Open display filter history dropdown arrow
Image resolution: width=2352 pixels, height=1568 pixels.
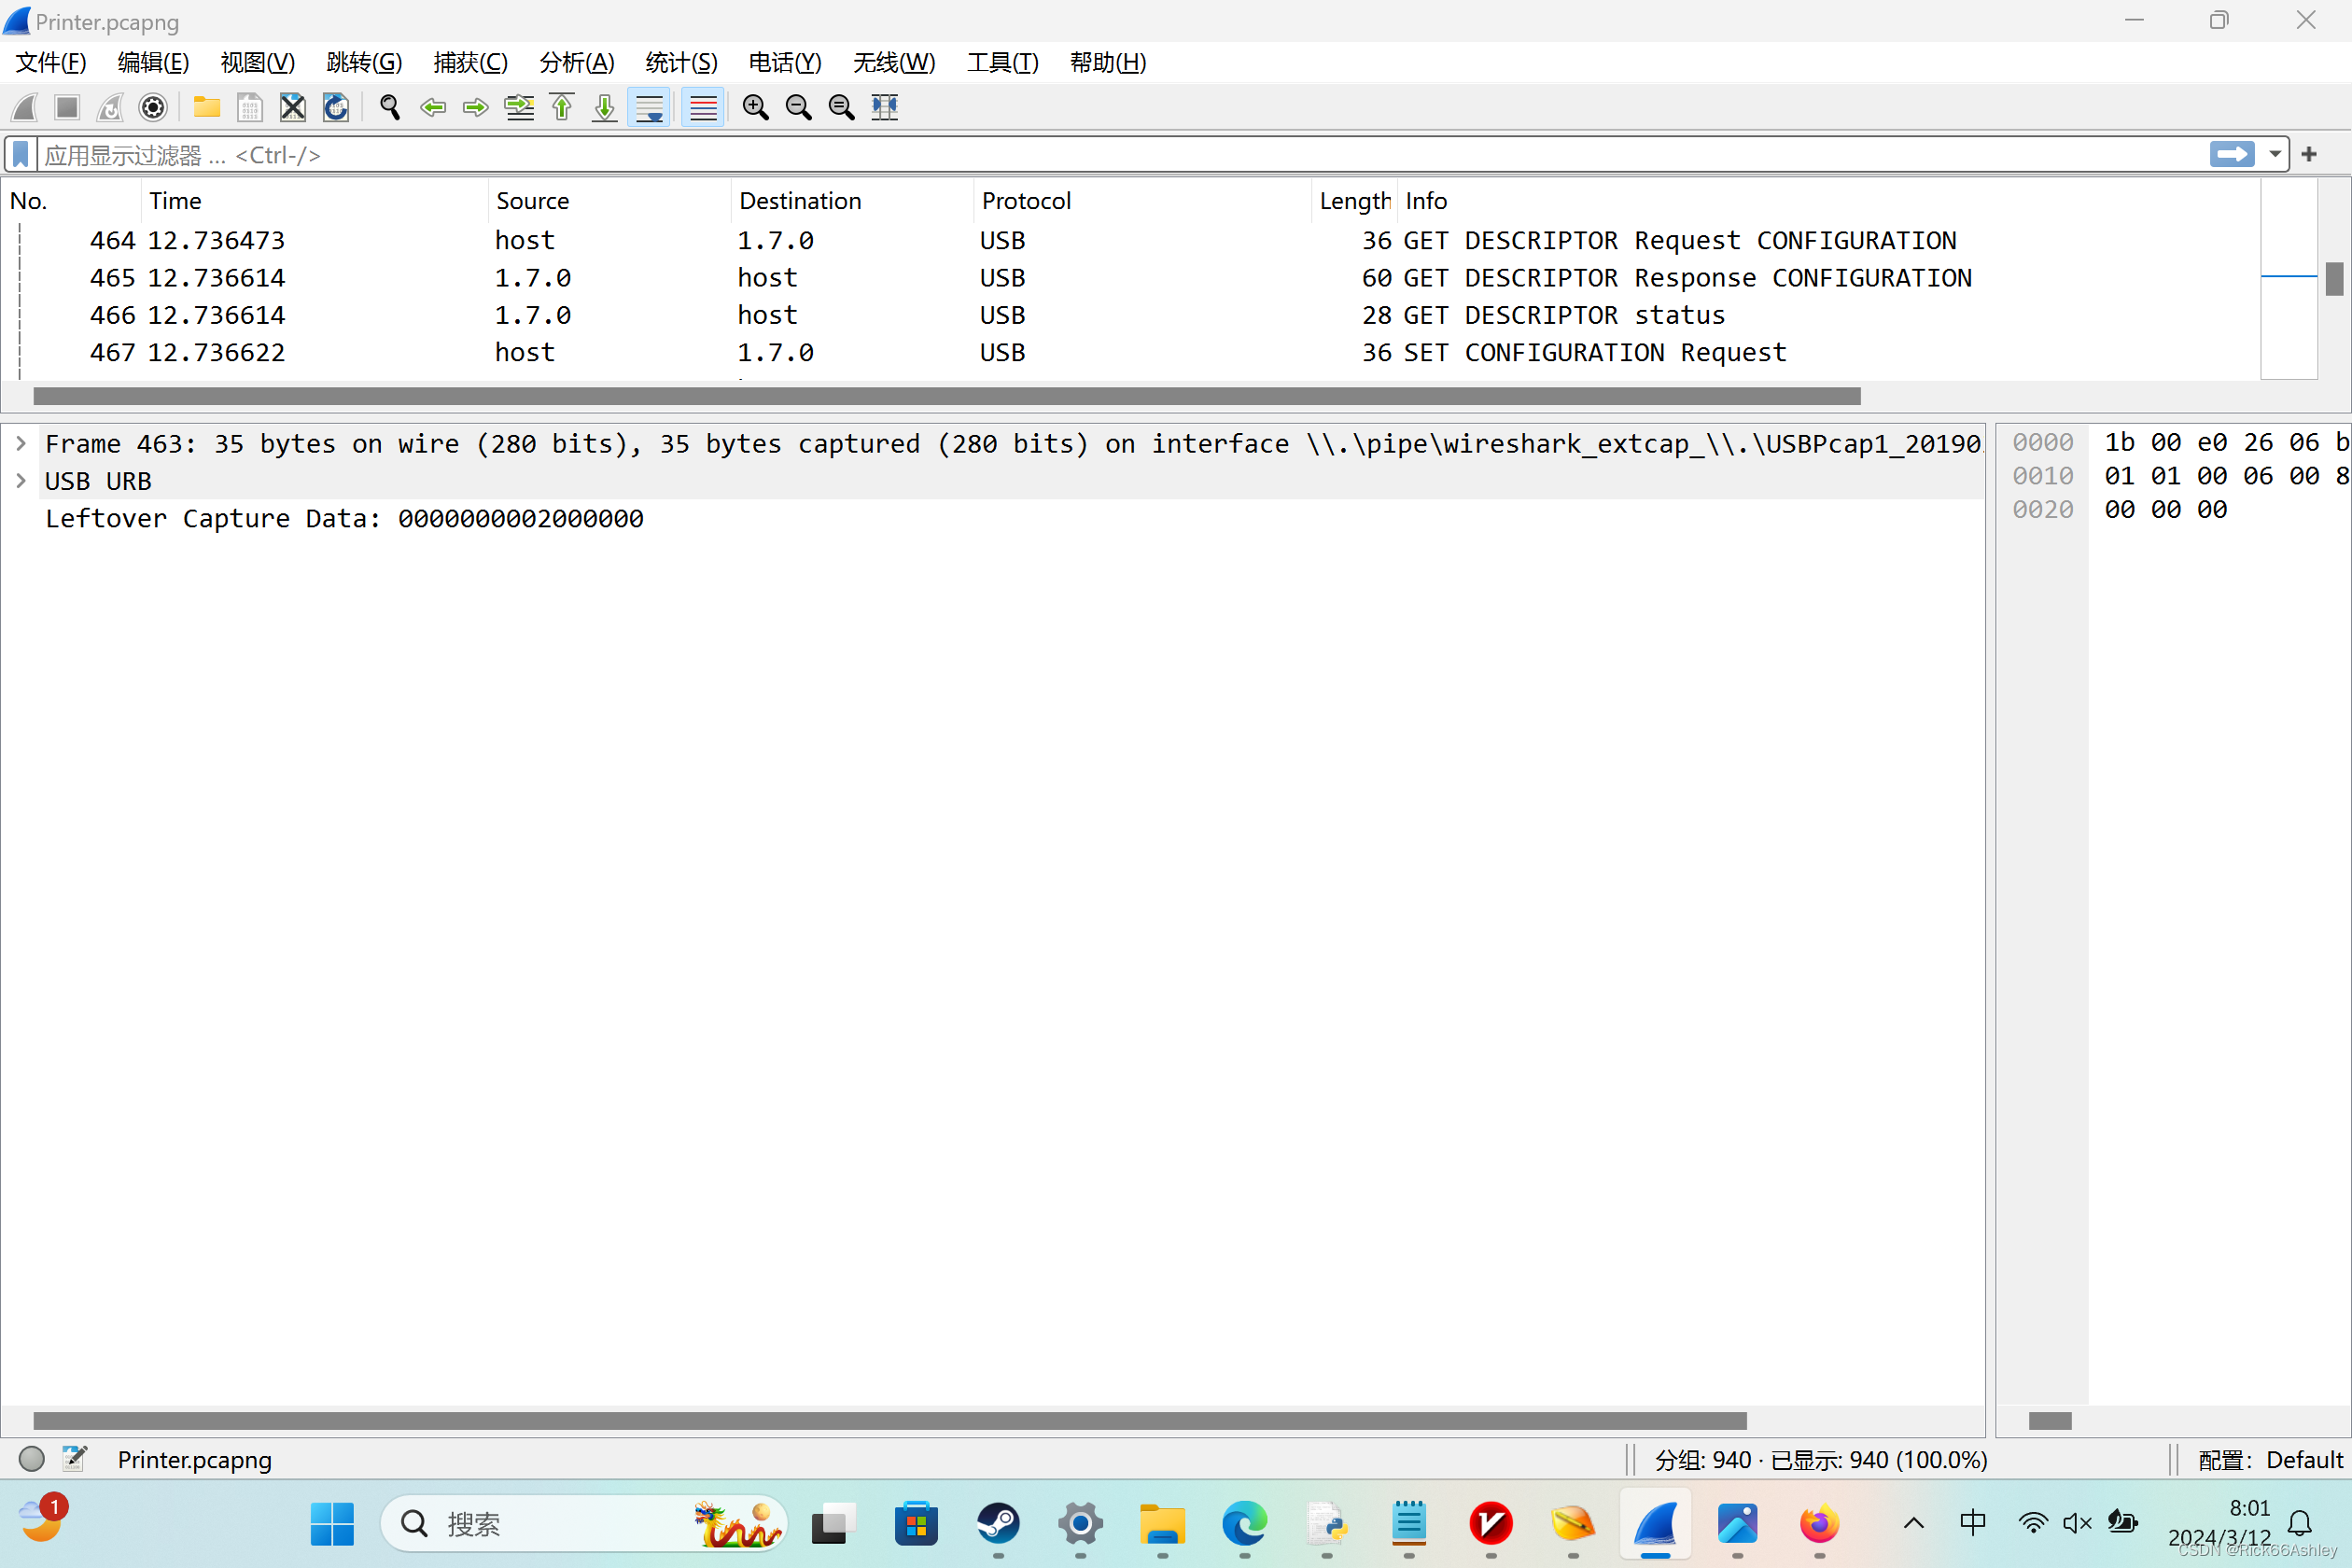[2275, 154]
